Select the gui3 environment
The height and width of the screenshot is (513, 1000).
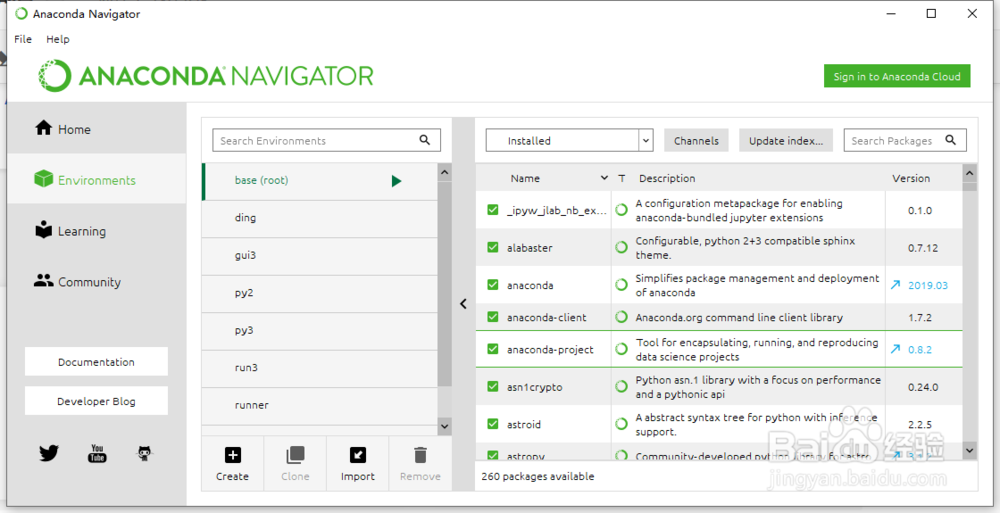[x=320, y=256]
